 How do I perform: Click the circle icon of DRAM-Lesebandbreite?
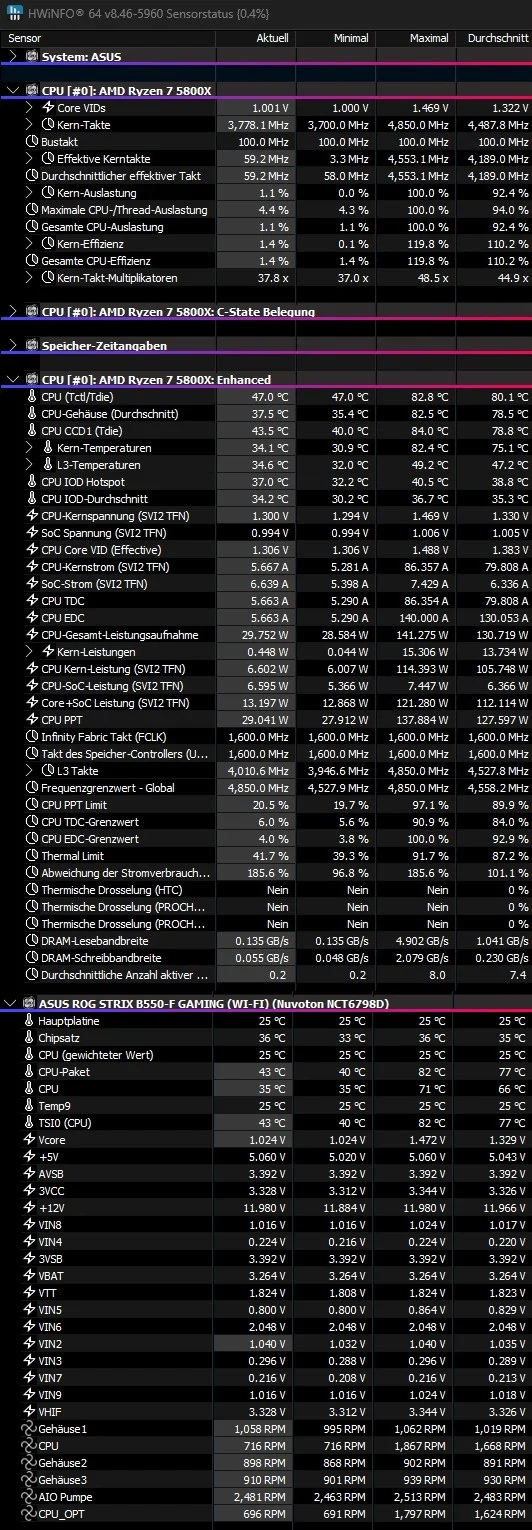pos(30,941)
